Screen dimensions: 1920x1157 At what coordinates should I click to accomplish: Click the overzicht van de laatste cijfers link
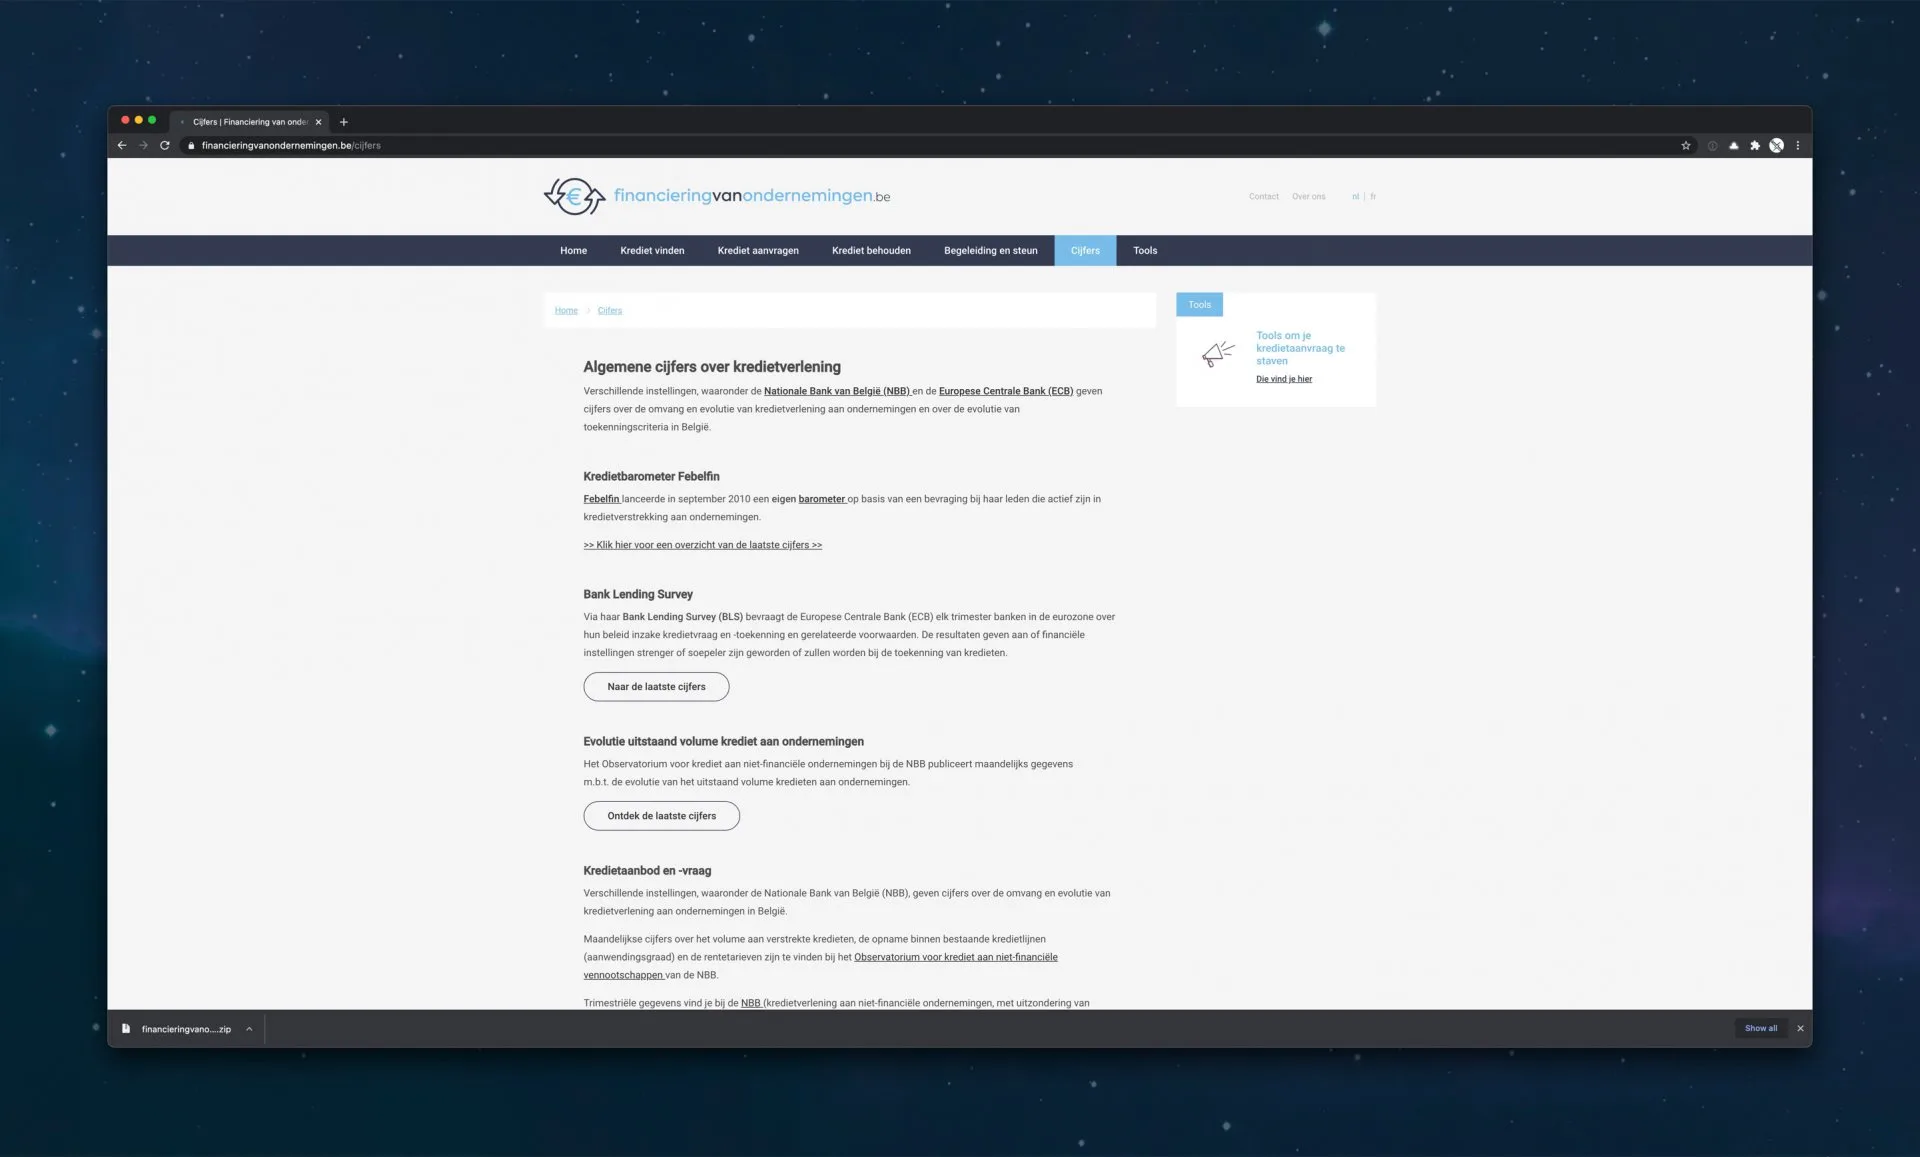pos(703,545)
